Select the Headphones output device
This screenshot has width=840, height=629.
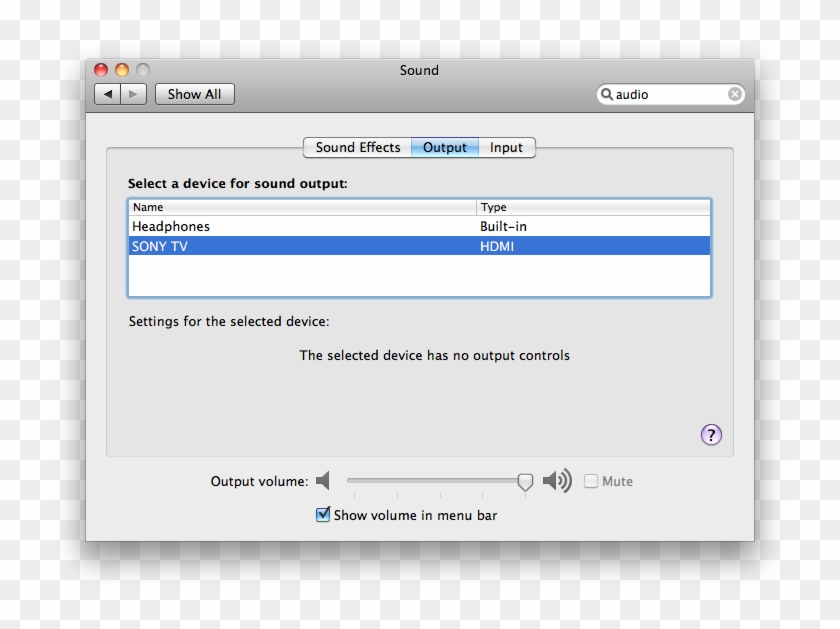[x=419, y=226]
